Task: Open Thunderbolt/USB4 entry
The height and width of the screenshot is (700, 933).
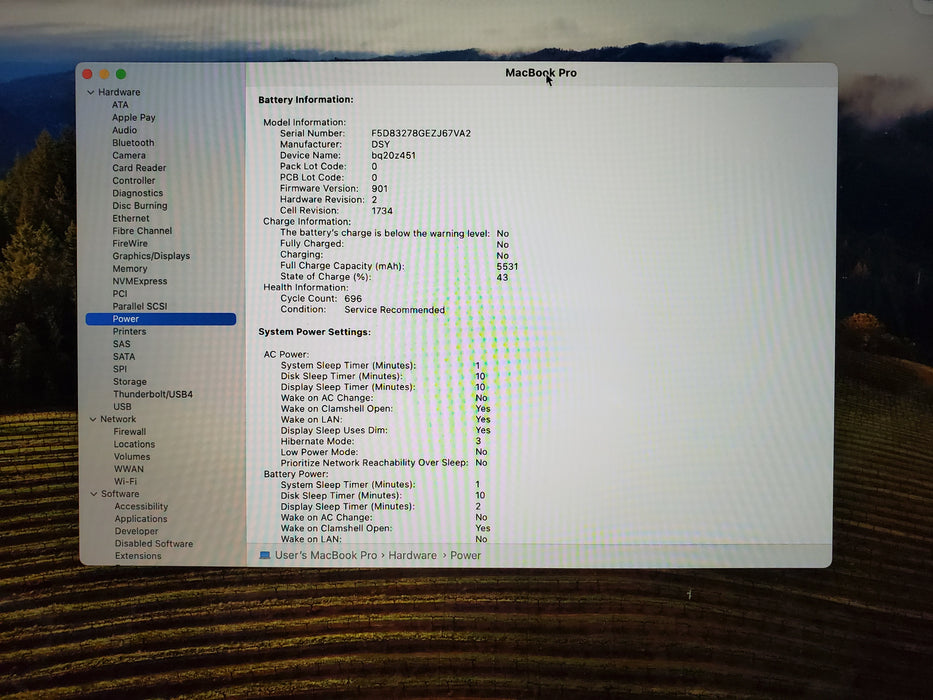Action: click(153, 394)
